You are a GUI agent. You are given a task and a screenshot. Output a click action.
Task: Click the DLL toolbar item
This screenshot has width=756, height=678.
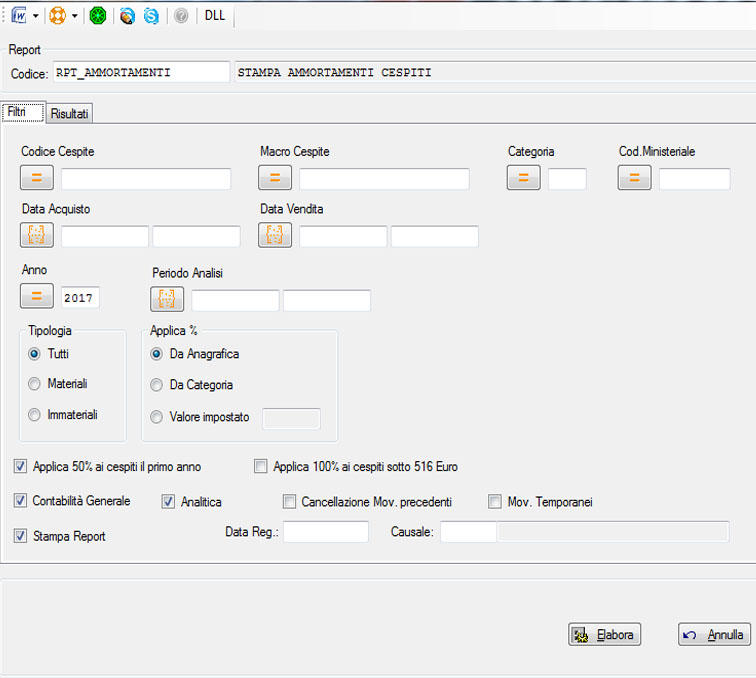(x=215, y=15)
